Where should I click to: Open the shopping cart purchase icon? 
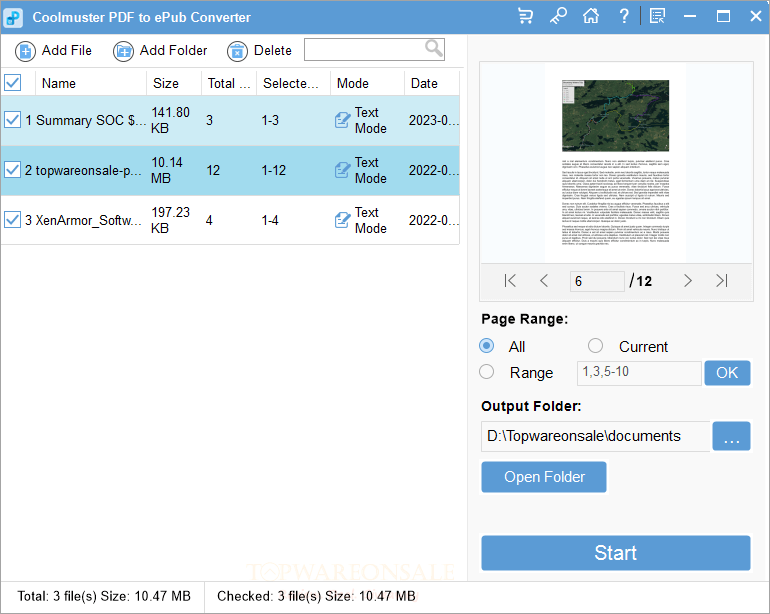525,16
